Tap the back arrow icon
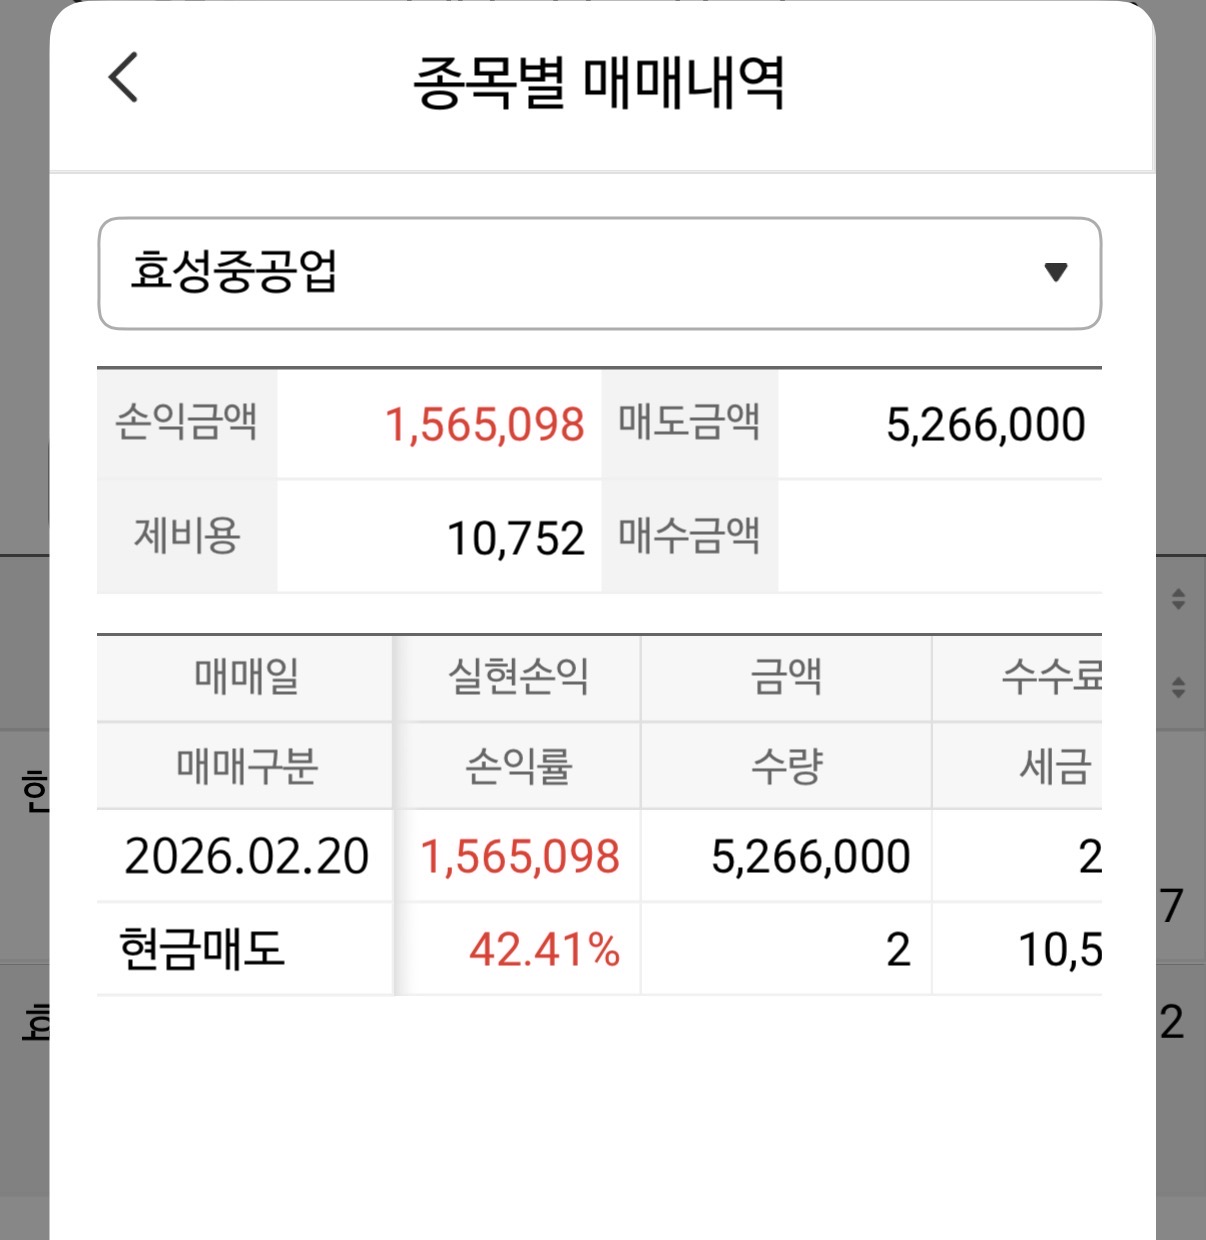 (123, 78)
